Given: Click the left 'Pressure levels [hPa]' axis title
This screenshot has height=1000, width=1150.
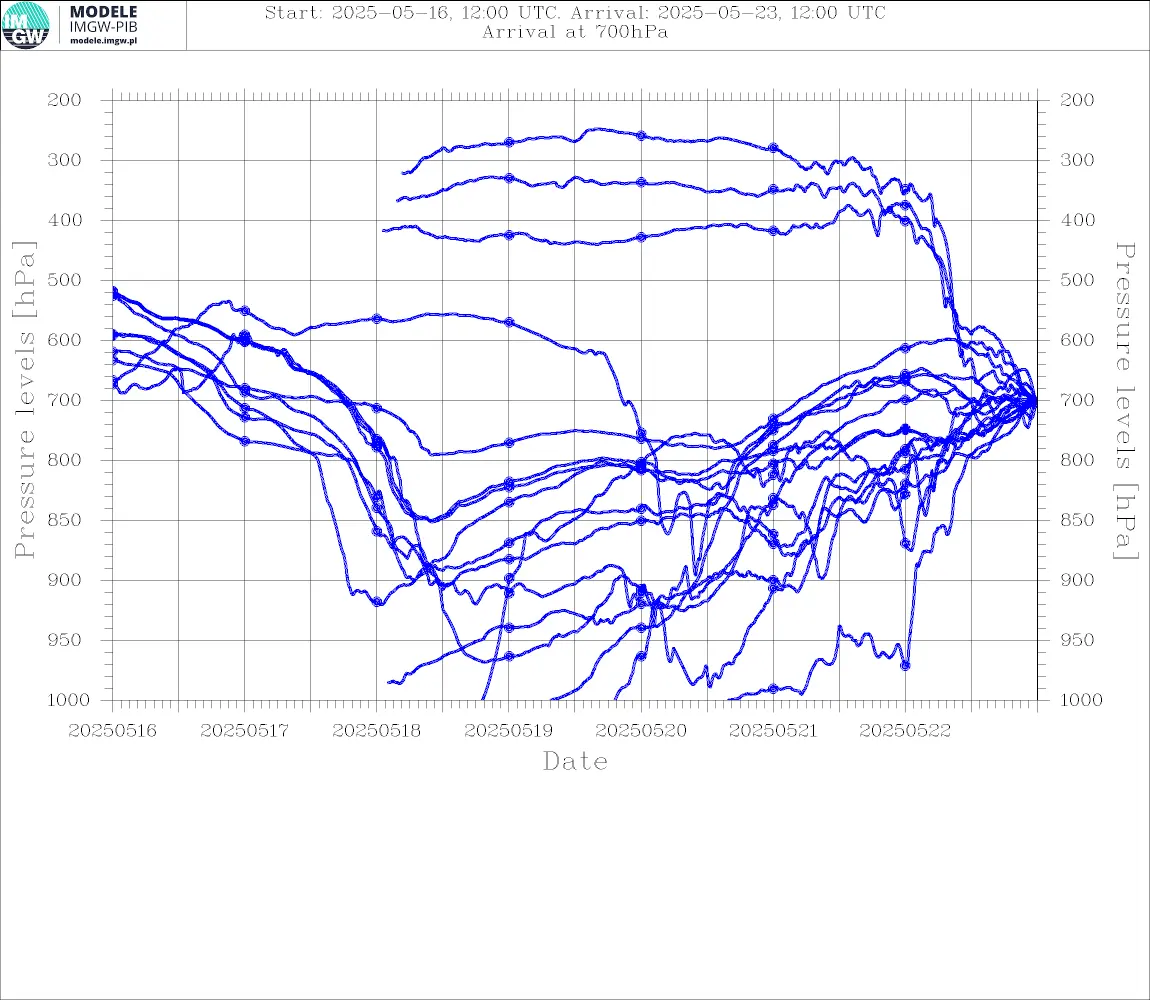Looking at the screenshot, I should 24,400.
